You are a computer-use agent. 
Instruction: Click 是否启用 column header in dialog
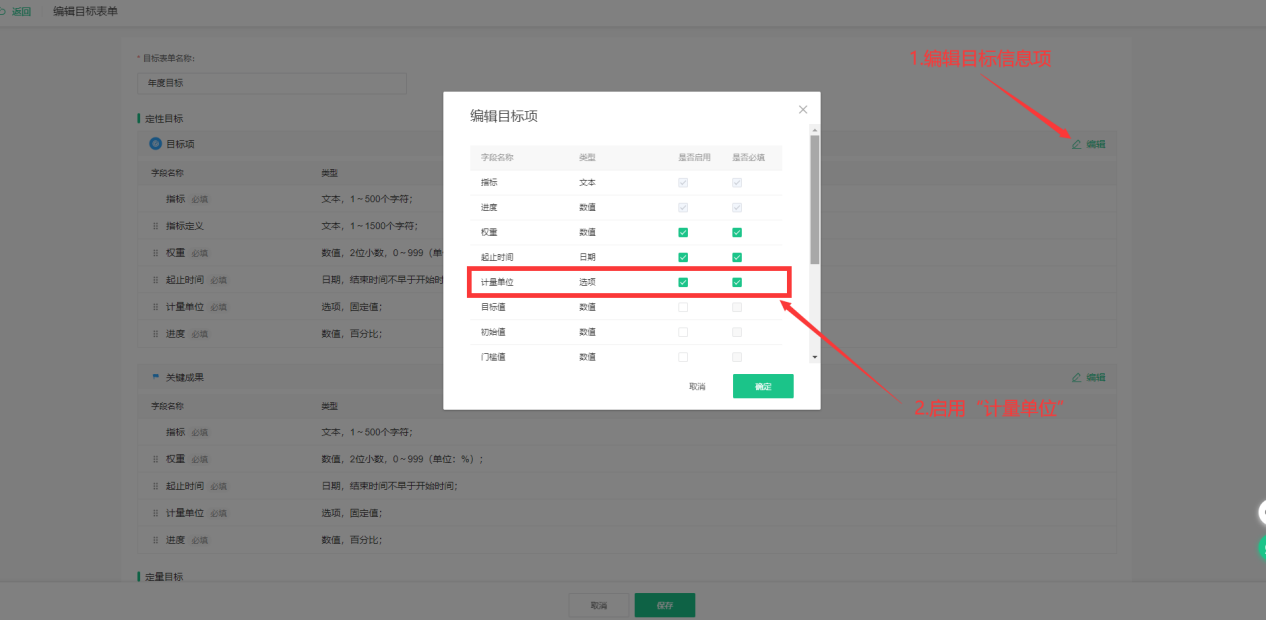(x=694, y=158)
